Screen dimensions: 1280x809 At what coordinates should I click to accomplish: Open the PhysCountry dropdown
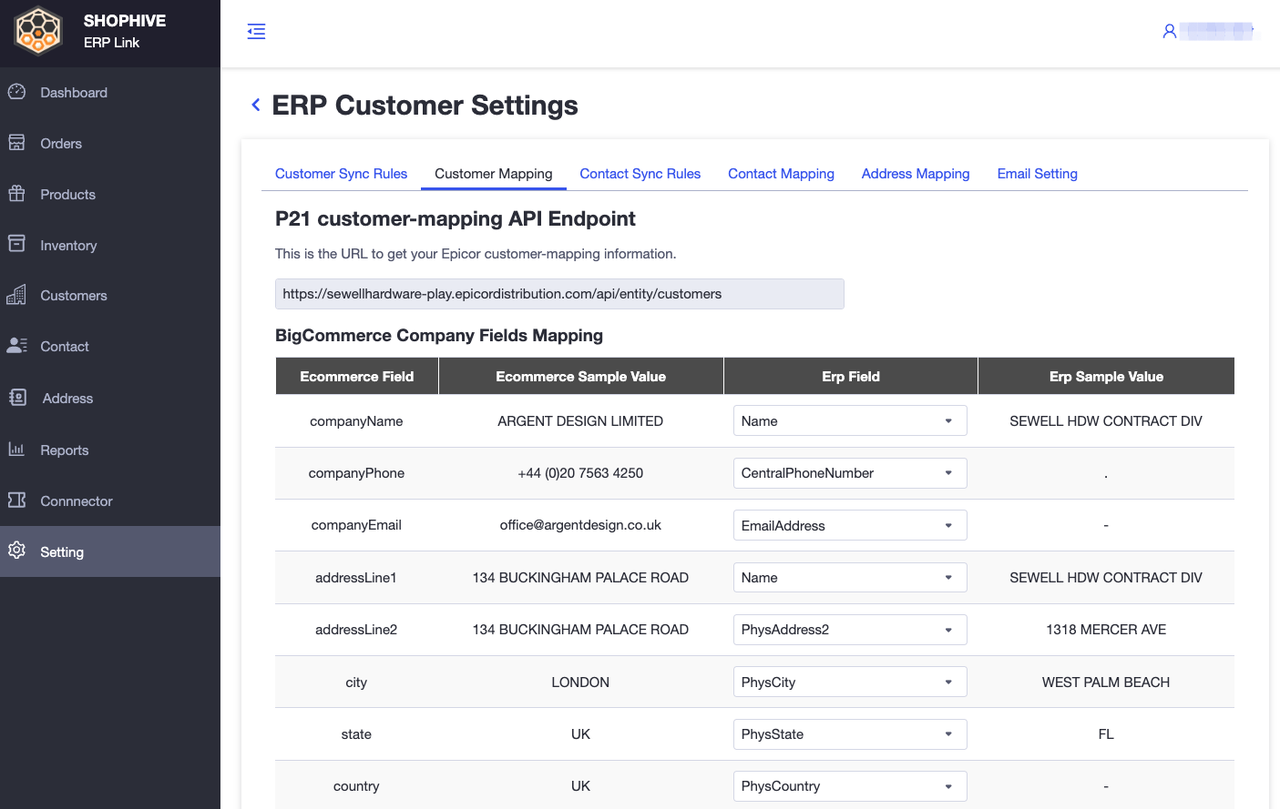[850, 786]
